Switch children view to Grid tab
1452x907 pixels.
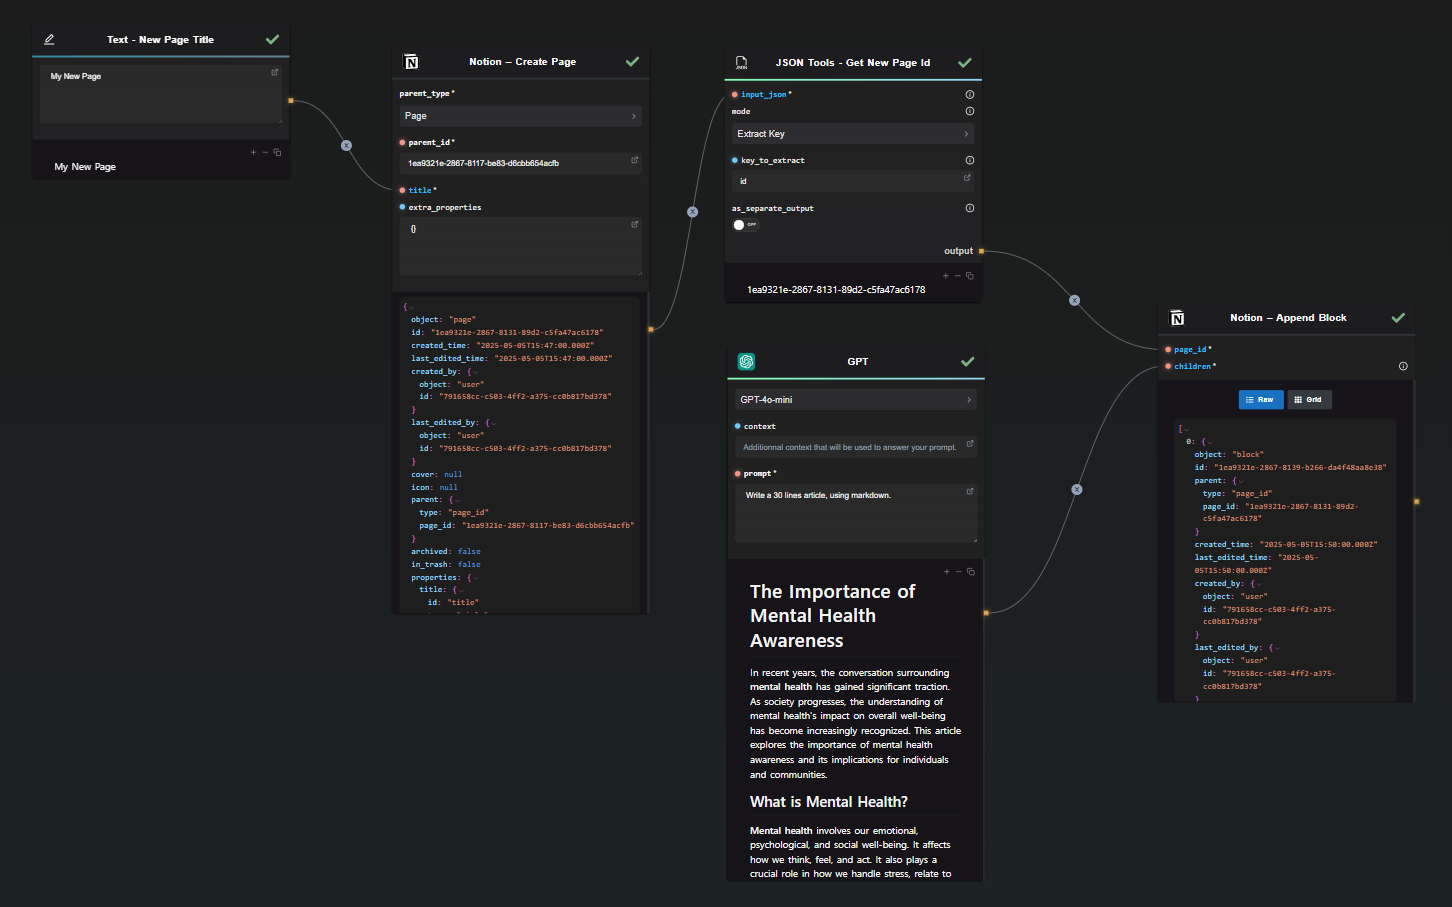pyautogui.click(x=1309, y=400)
